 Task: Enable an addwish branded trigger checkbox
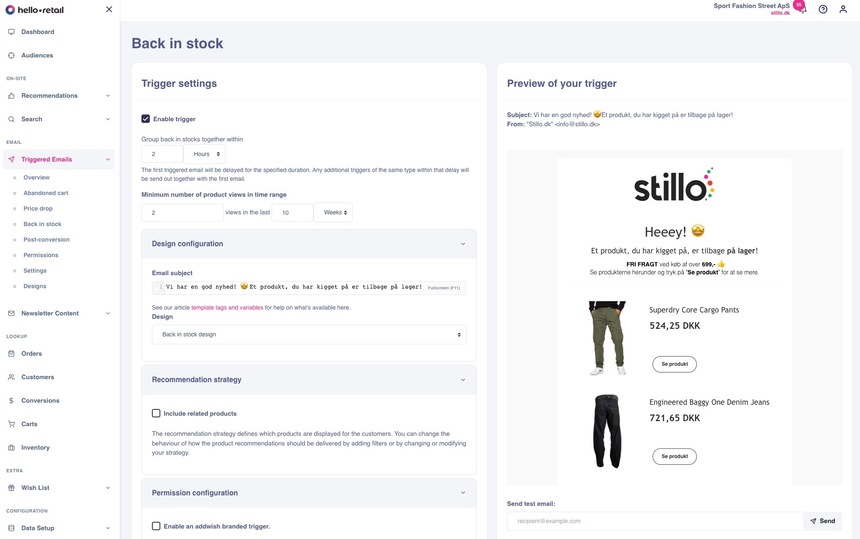tap(156, 526)
